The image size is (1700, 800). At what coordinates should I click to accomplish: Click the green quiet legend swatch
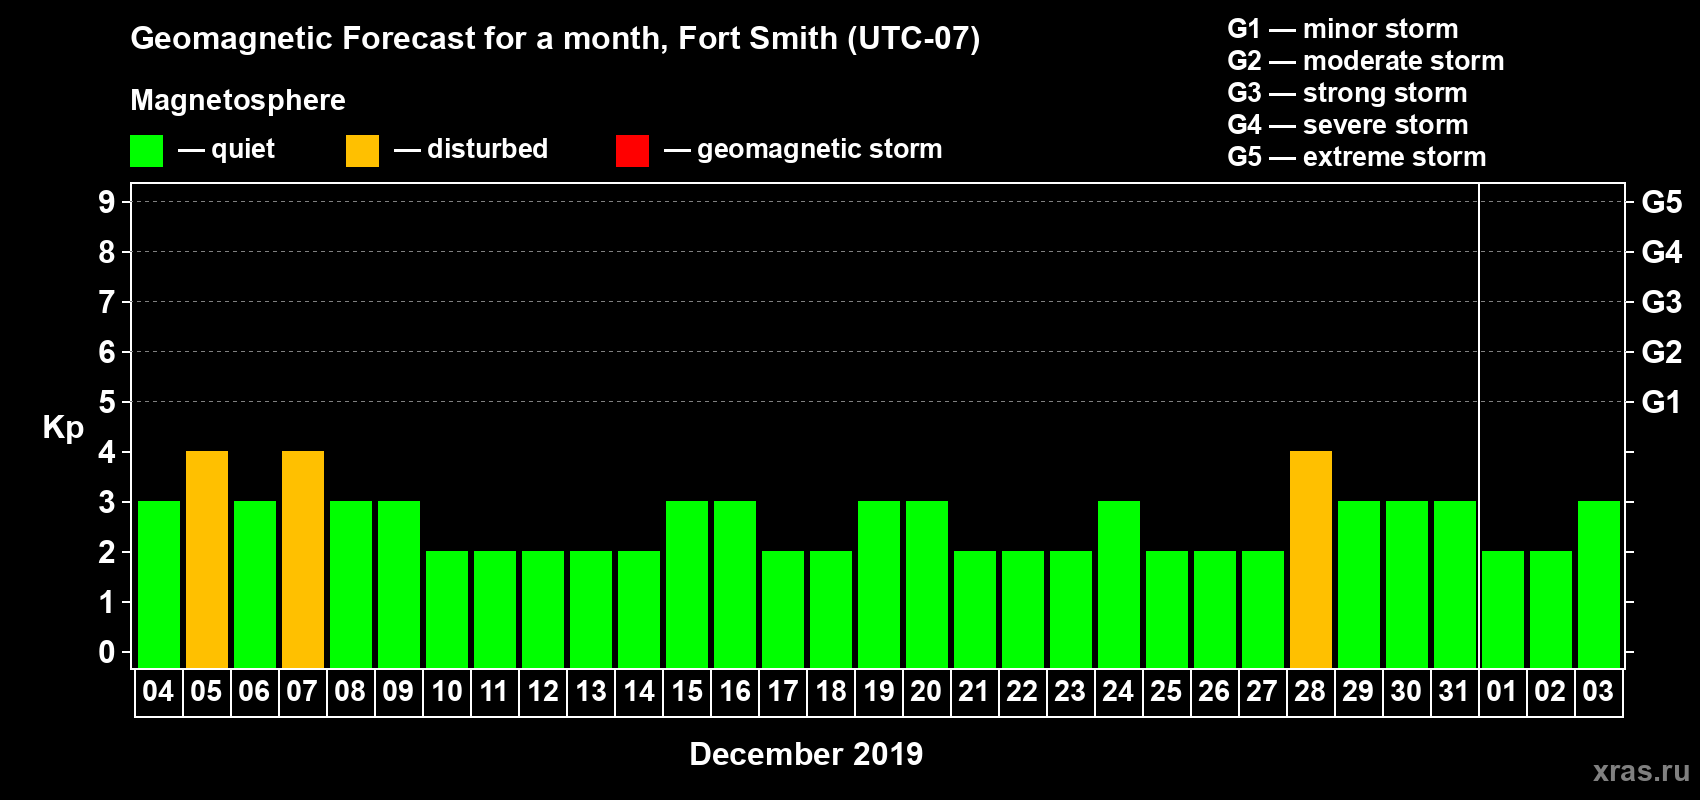click(146, 151)
